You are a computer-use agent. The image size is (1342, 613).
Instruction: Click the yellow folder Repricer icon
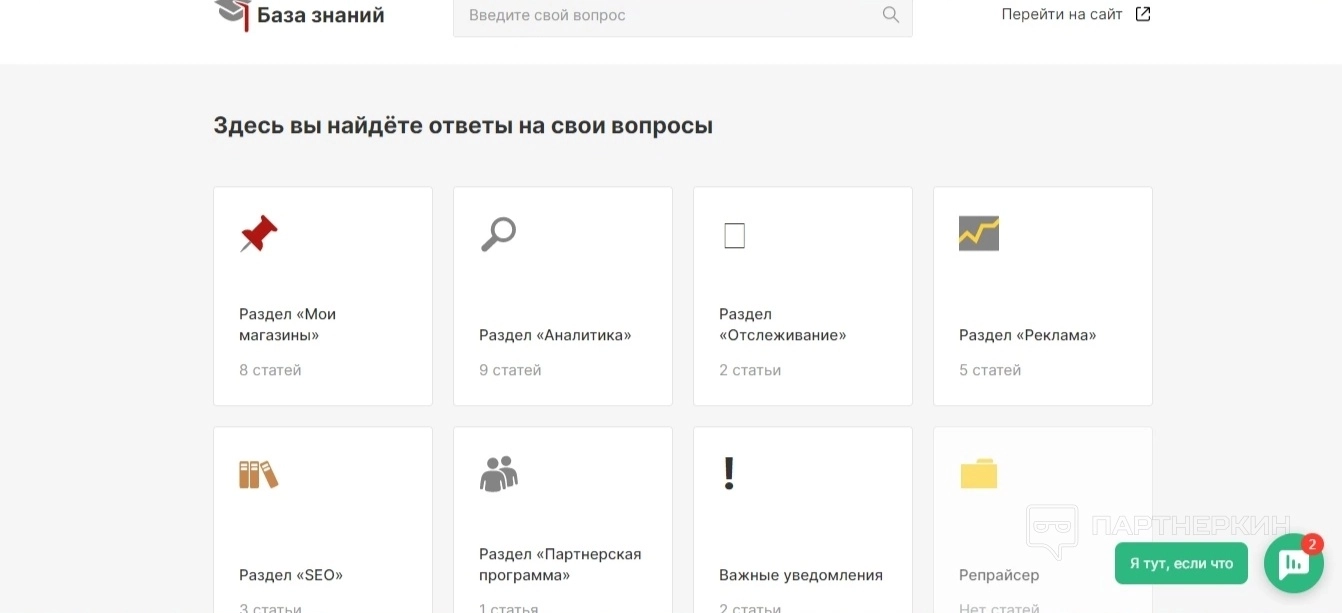tap(978, 474)
